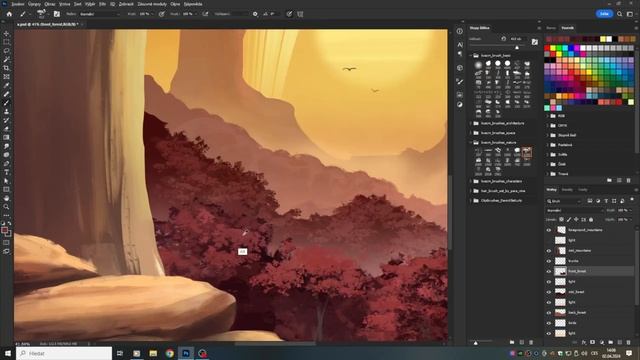Expand the RGB swatch folder
Viewport: 640px width, 360px height.
[x=548, y=116]
